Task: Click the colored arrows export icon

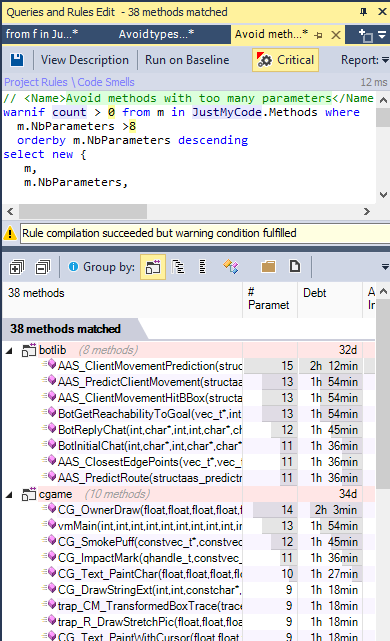Action: click(x=231, y=267)
